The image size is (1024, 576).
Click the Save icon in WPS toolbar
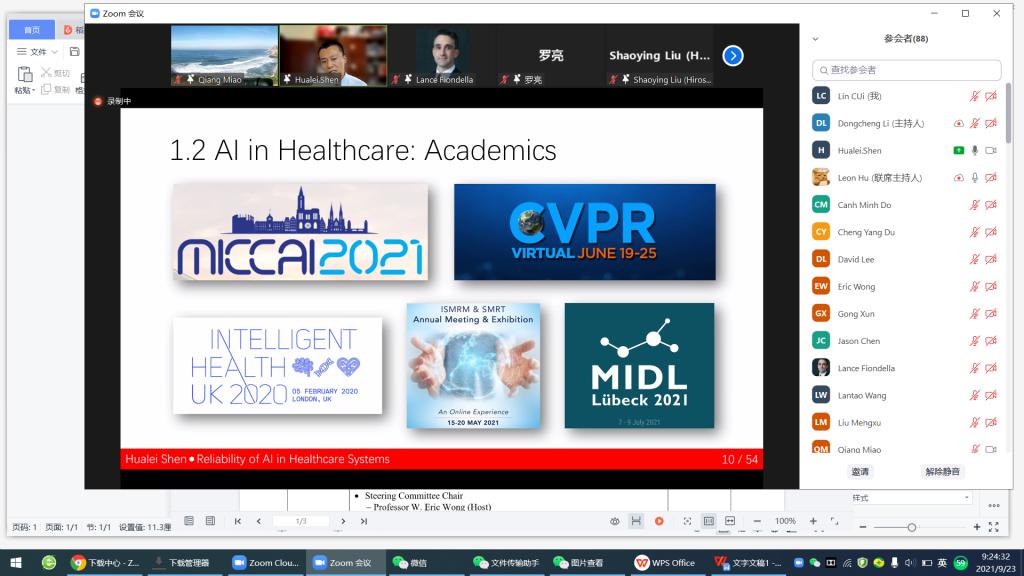pyautogui.click(x=74, y=52)
